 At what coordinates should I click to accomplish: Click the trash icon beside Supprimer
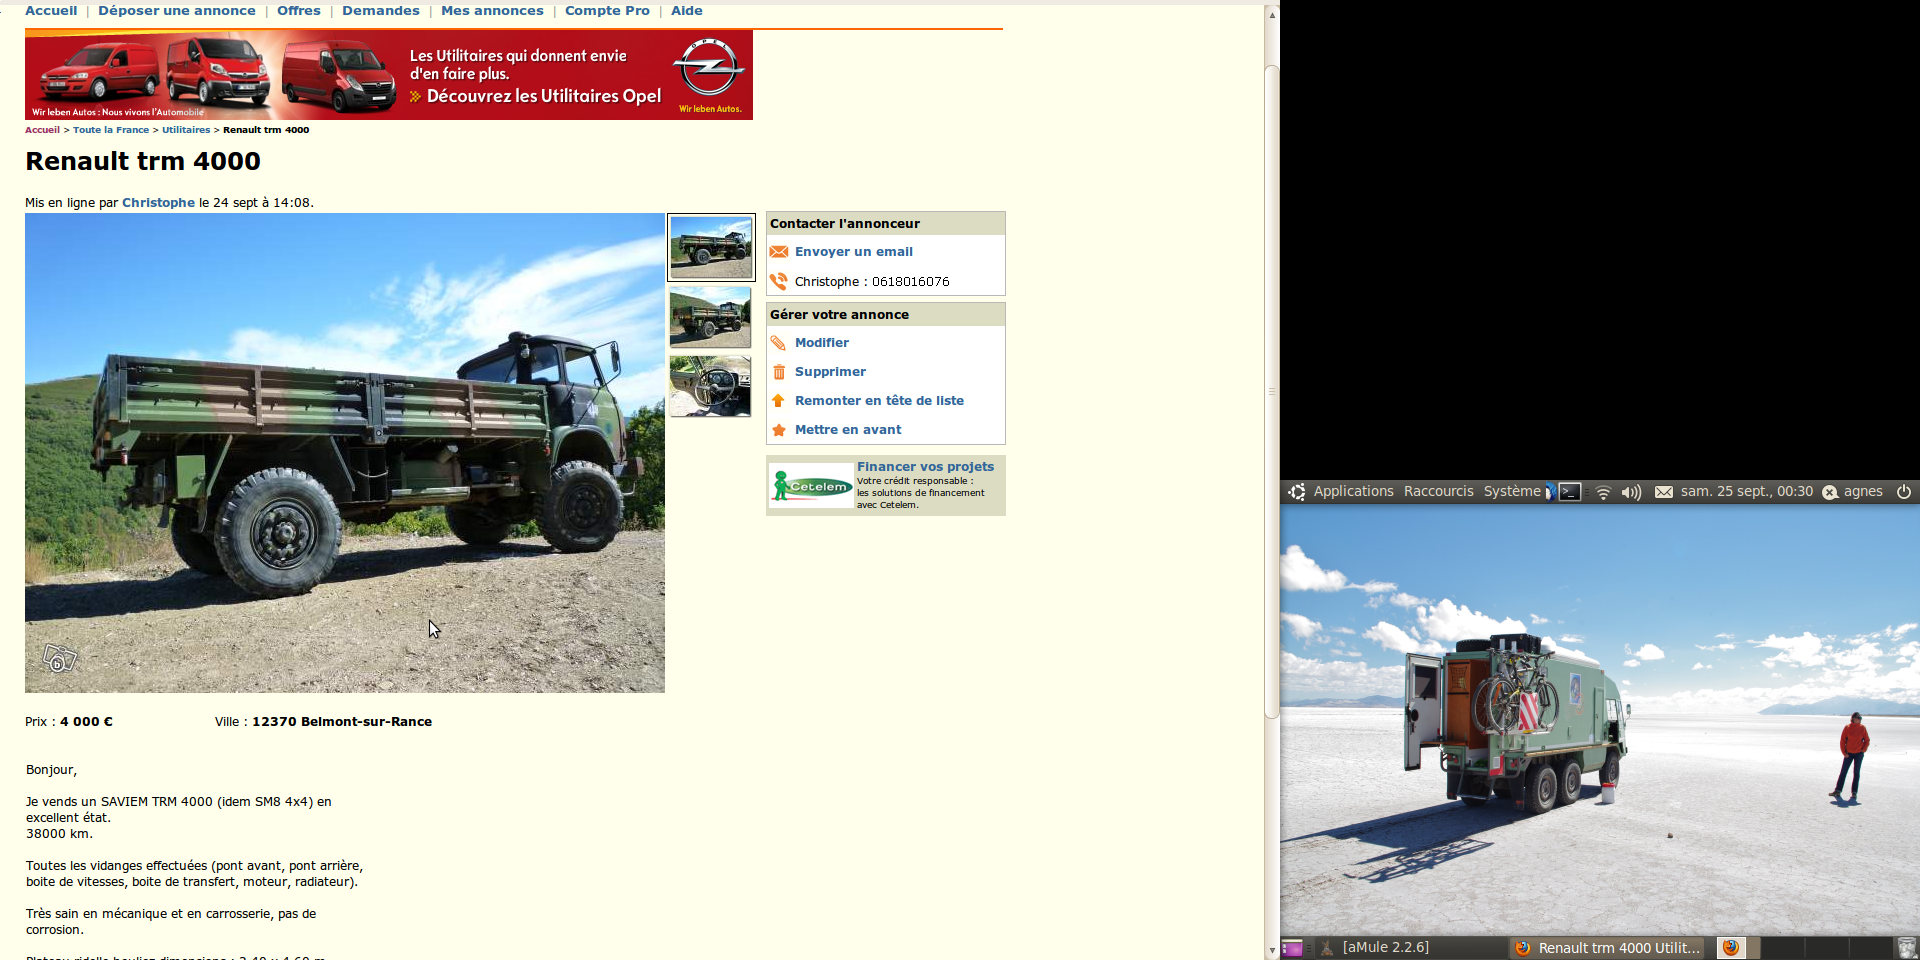[779, 372]
